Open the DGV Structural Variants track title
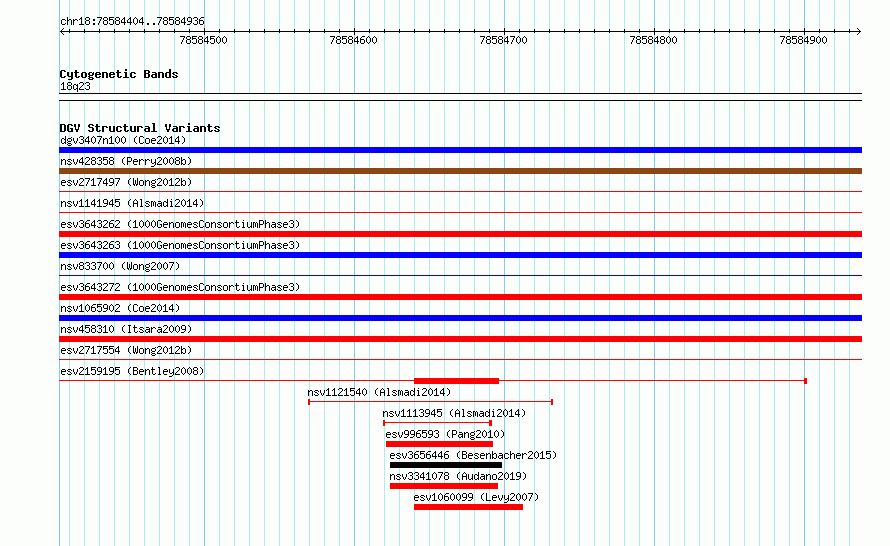 pos(140,128)
